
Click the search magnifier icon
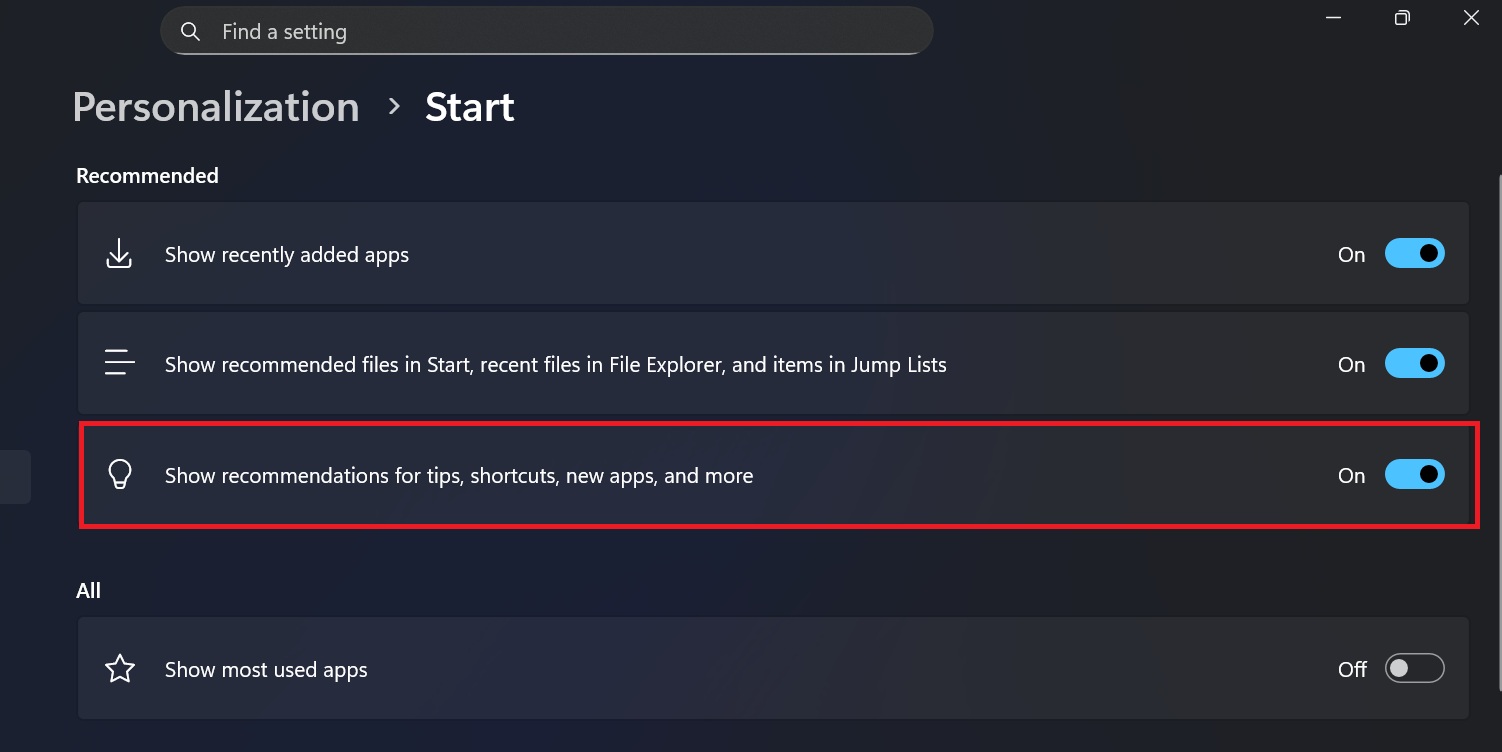click(190, 31)
